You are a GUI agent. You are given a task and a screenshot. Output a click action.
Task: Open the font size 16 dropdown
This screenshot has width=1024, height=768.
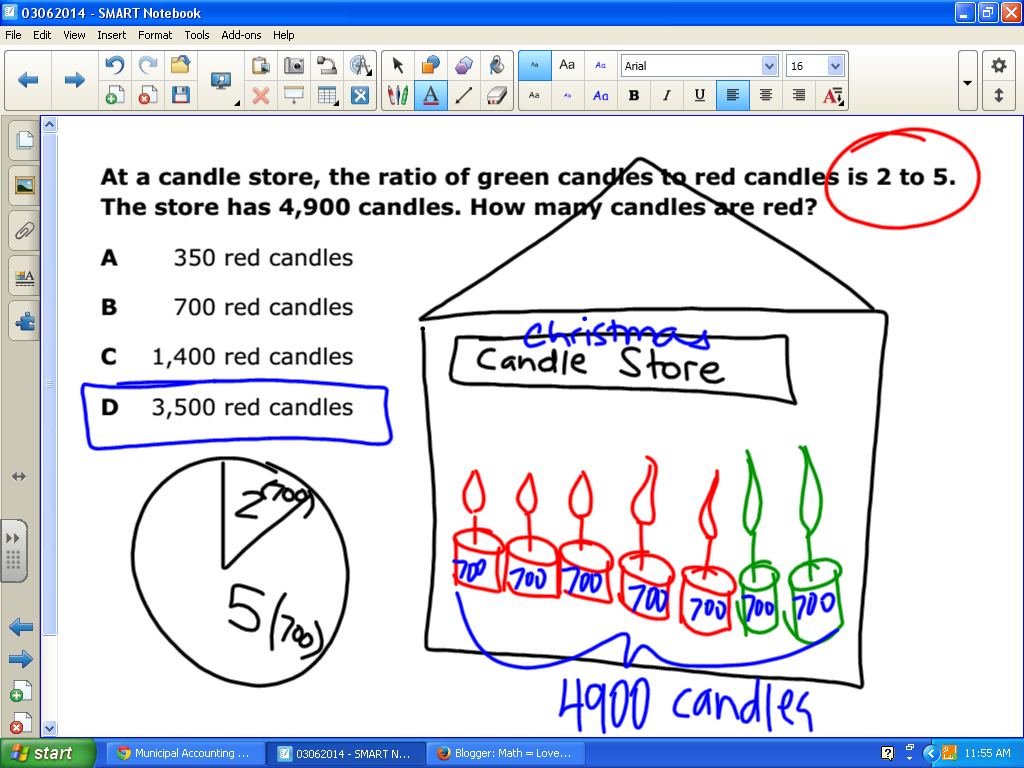835,66
